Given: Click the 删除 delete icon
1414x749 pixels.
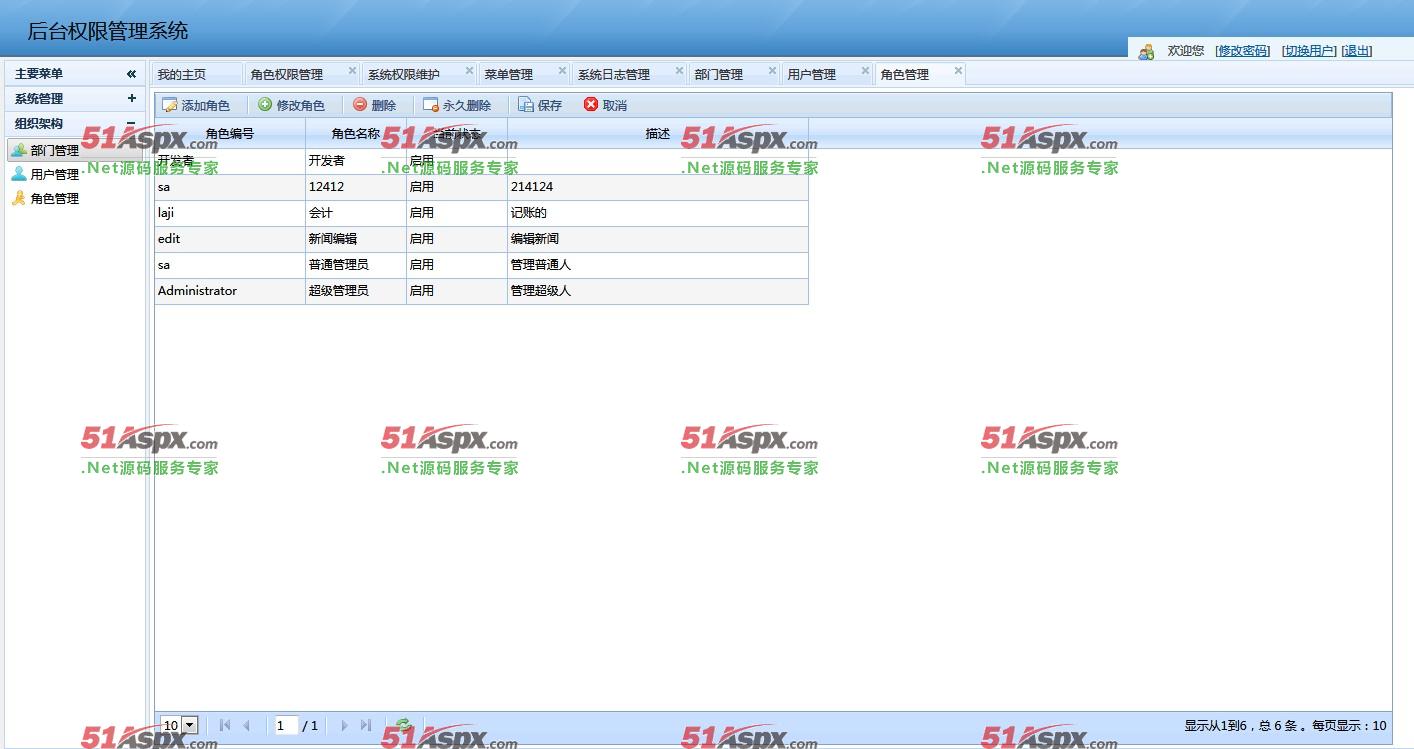Looking at the screenshot, I should click(360, 104).
